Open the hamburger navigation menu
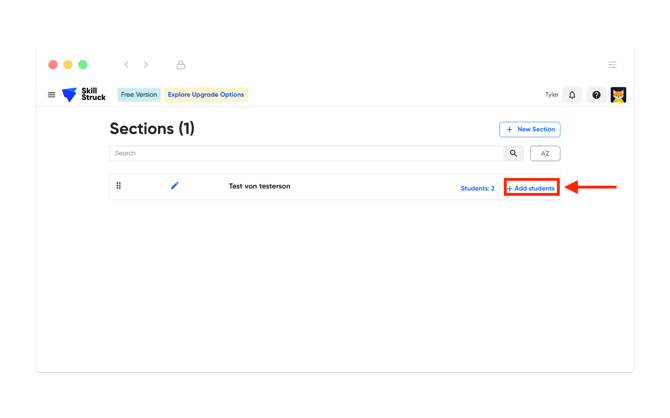The height and width of the screenshot is (418, 670). click(x=52, y=95)
